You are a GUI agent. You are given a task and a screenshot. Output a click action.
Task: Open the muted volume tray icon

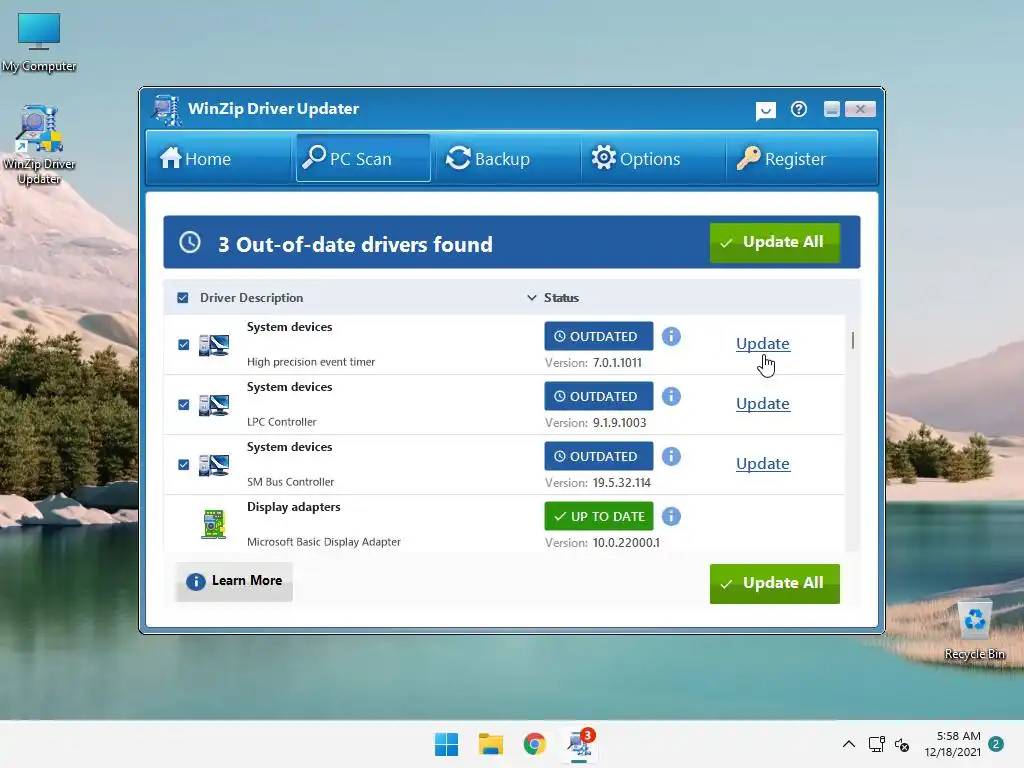coord(902,744)
